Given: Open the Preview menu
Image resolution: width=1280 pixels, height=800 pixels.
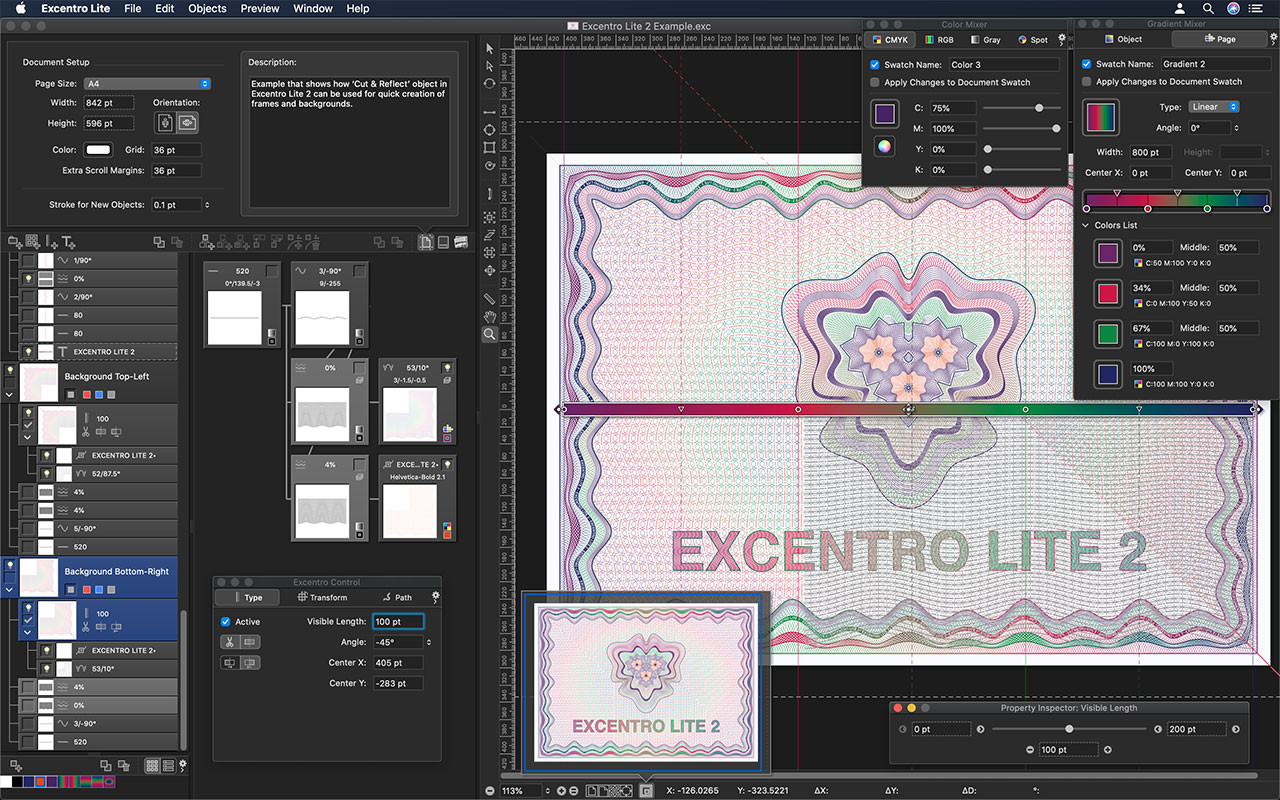Looking at the screenshot, I should [260, 8].
